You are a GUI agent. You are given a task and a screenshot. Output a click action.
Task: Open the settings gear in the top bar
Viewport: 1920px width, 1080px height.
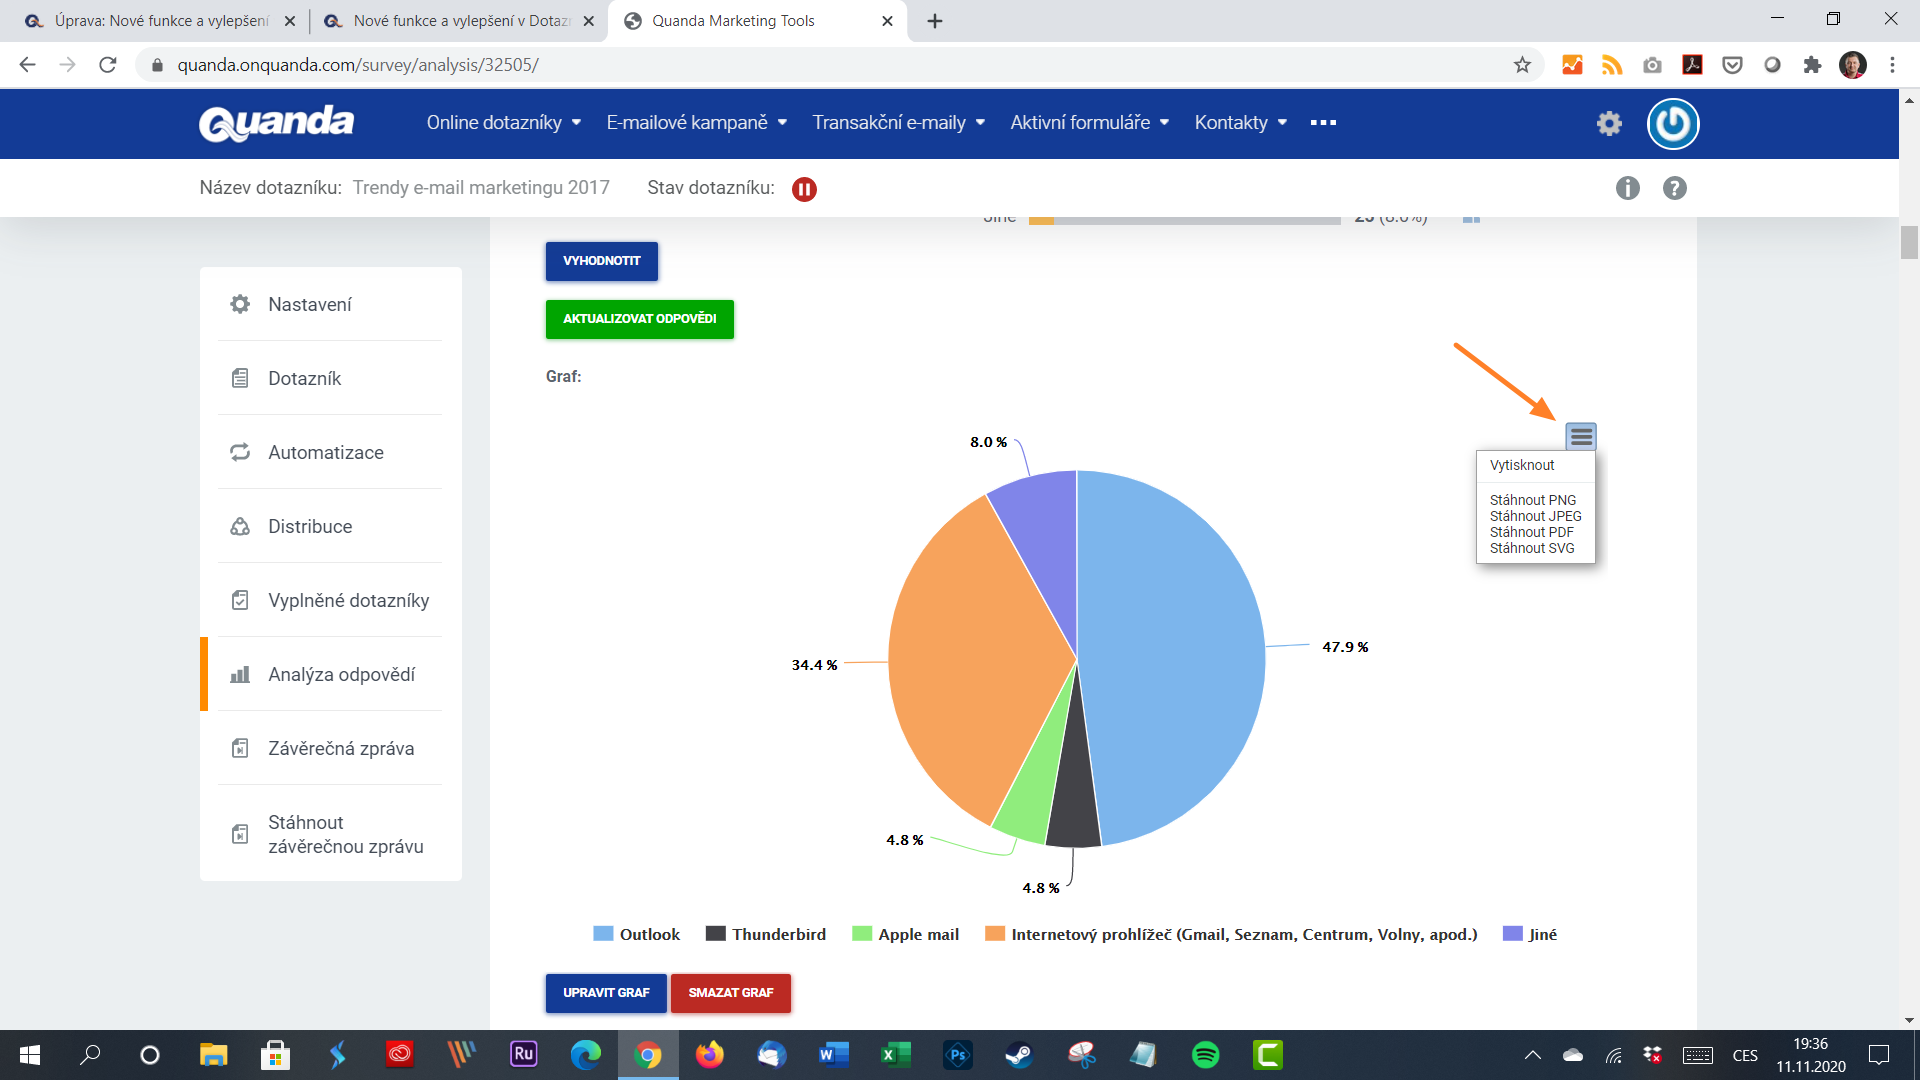[1609, 123]
